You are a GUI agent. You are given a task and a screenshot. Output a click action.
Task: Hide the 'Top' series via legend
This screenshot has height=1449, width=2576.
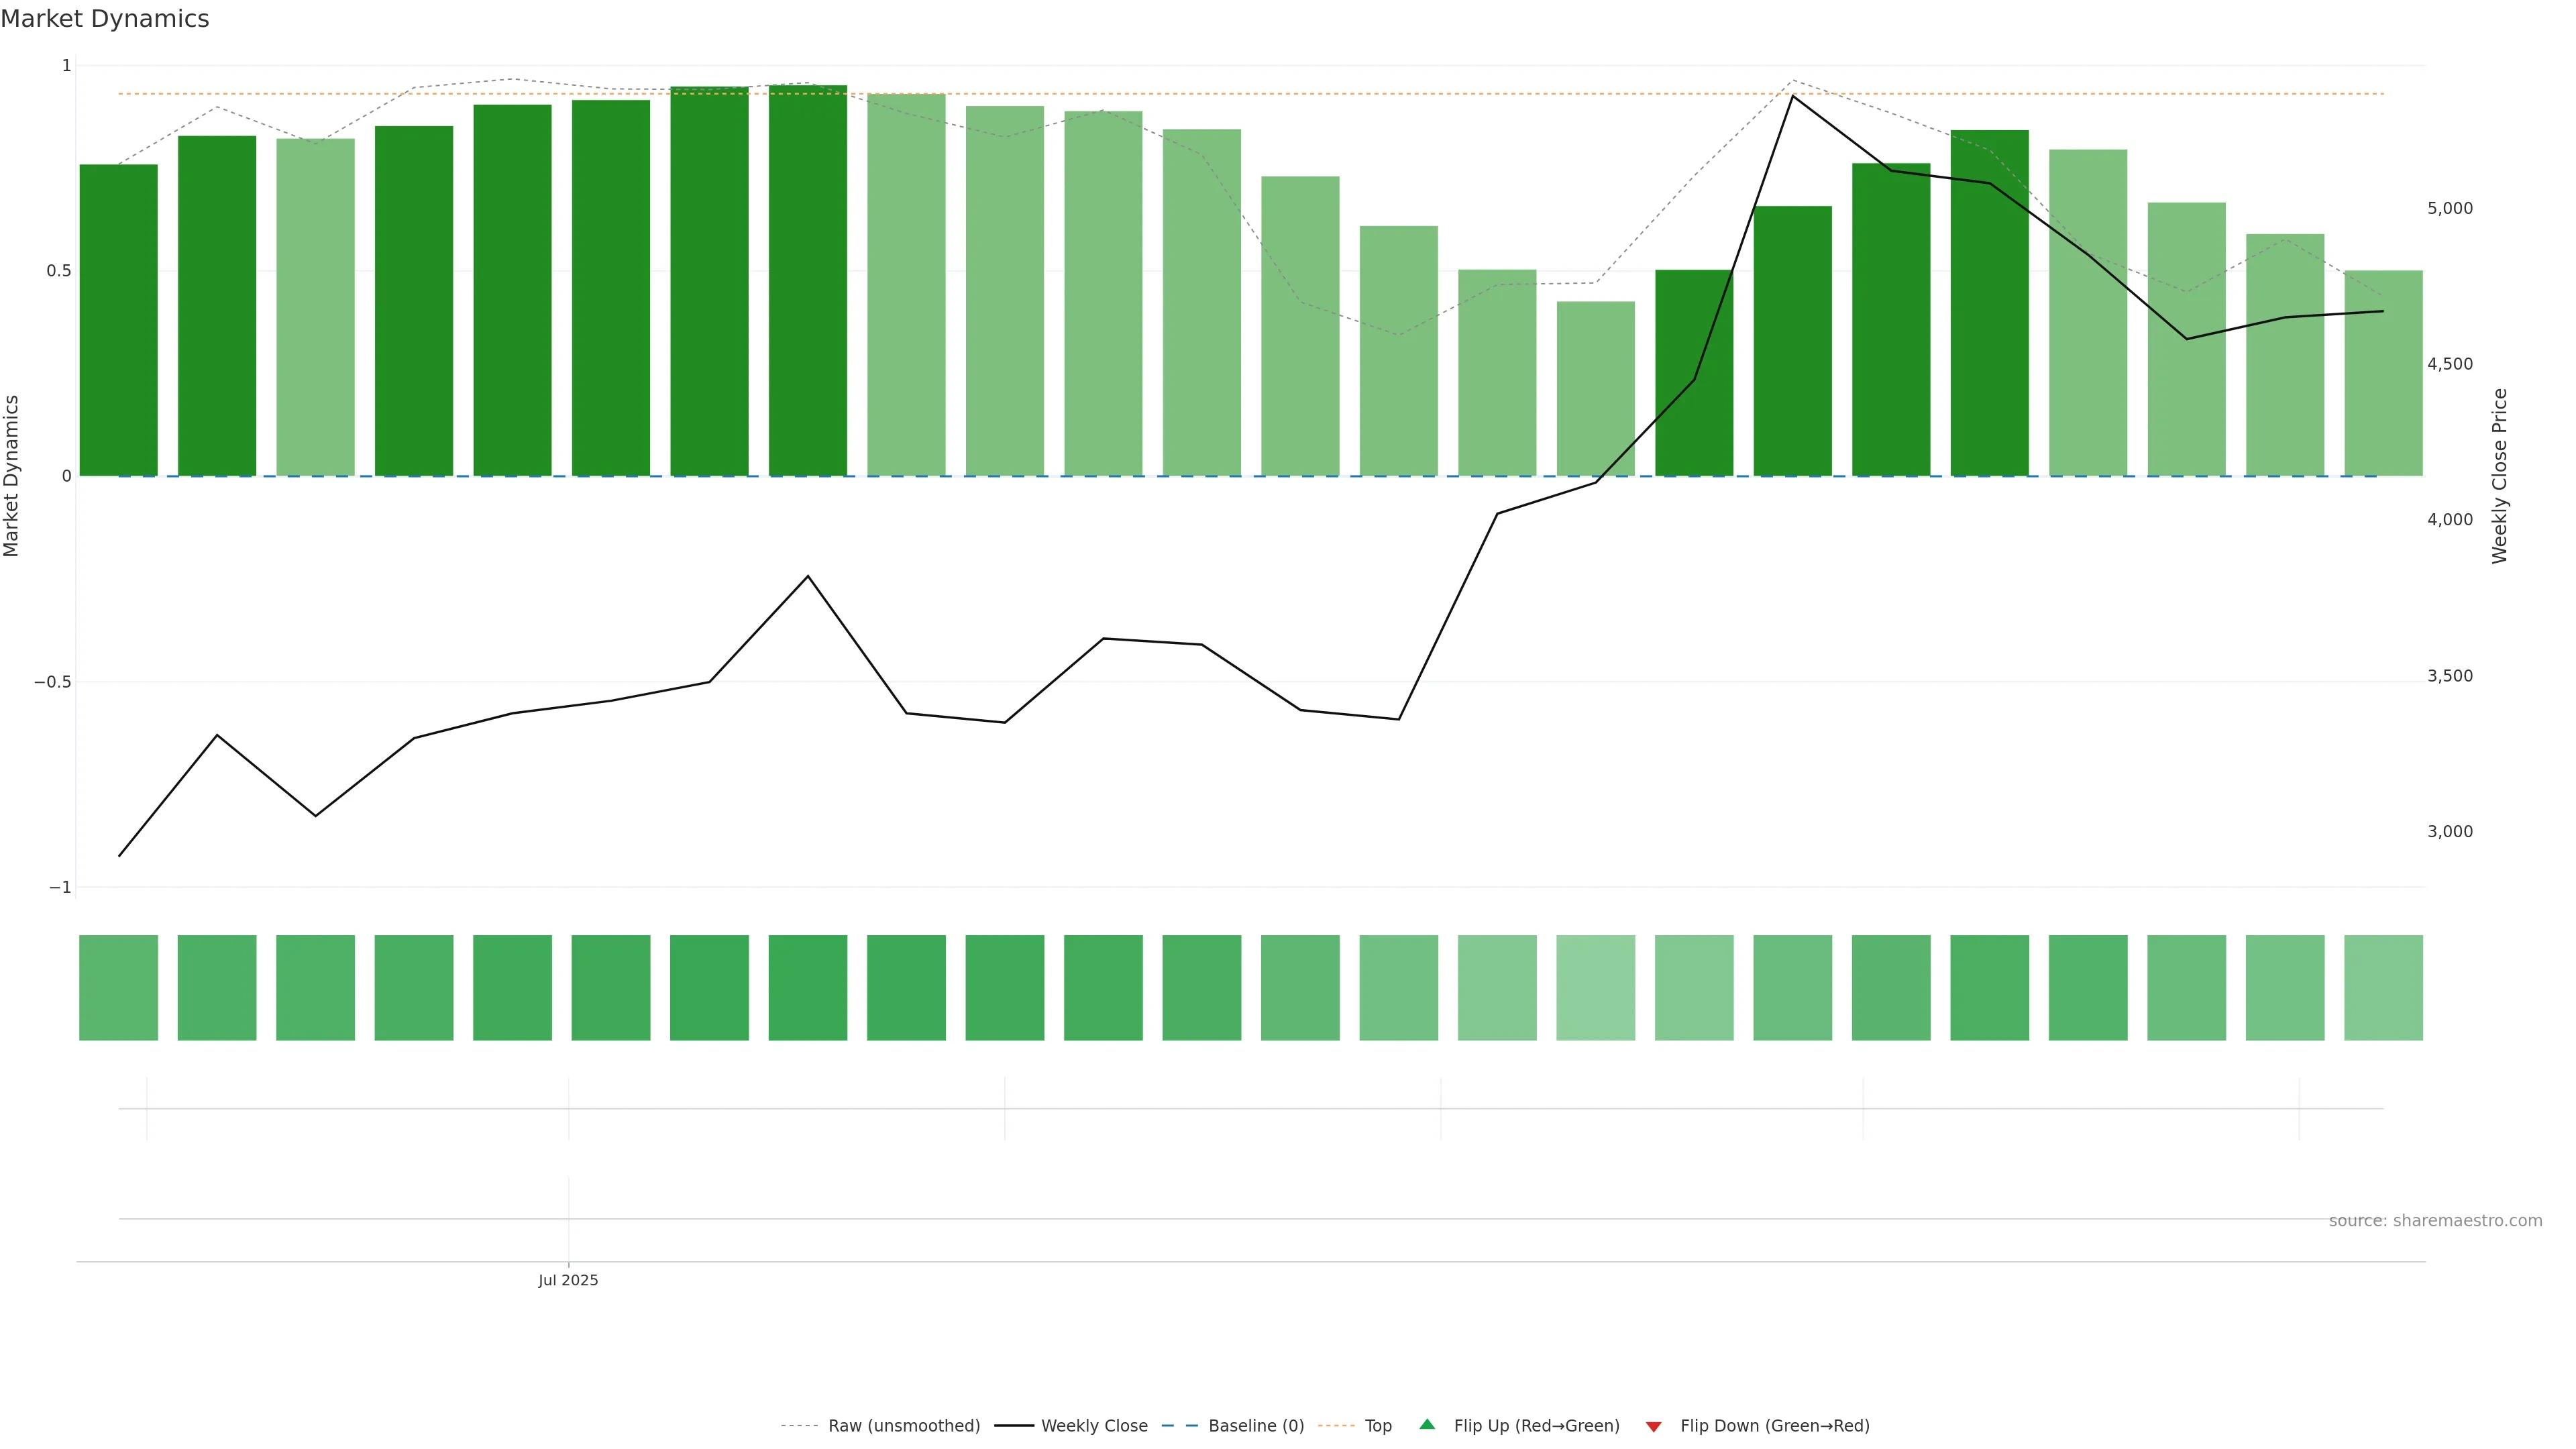(x=1378, y=1426)
